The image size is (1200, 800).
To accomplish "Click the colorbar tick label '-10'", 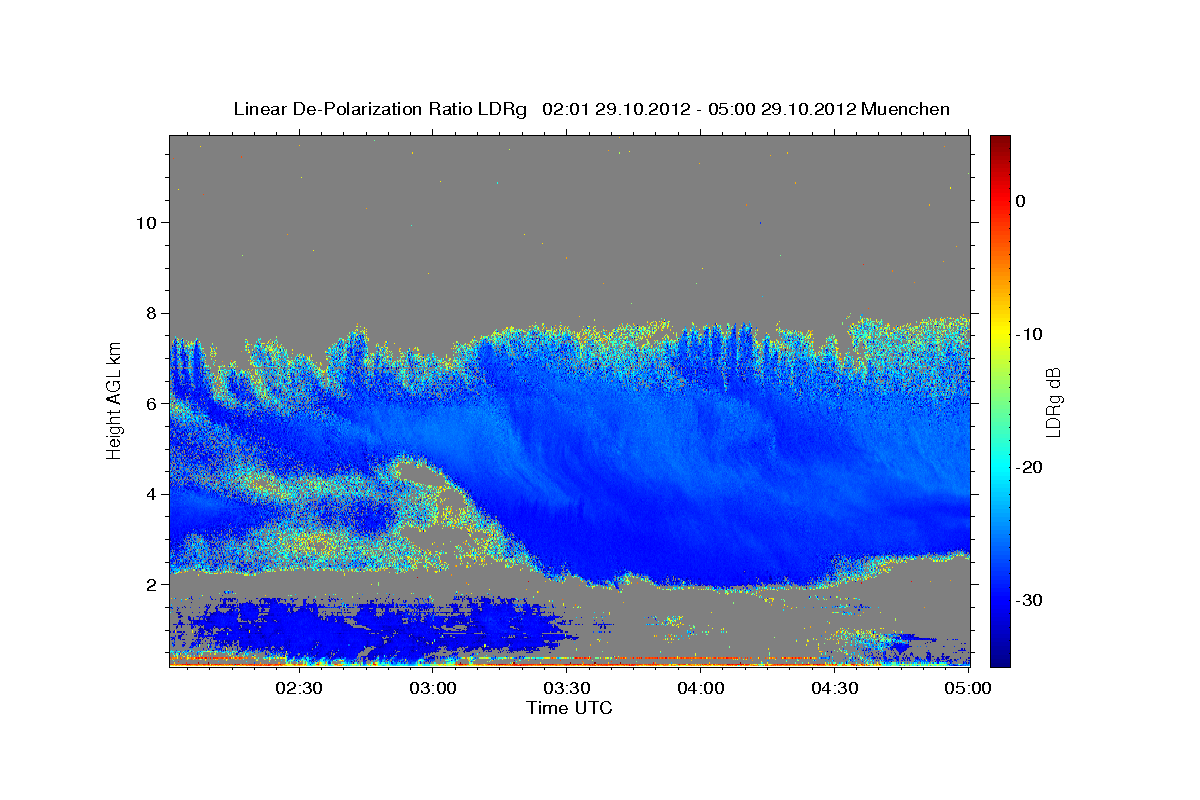I will [x=1029, y=334].
